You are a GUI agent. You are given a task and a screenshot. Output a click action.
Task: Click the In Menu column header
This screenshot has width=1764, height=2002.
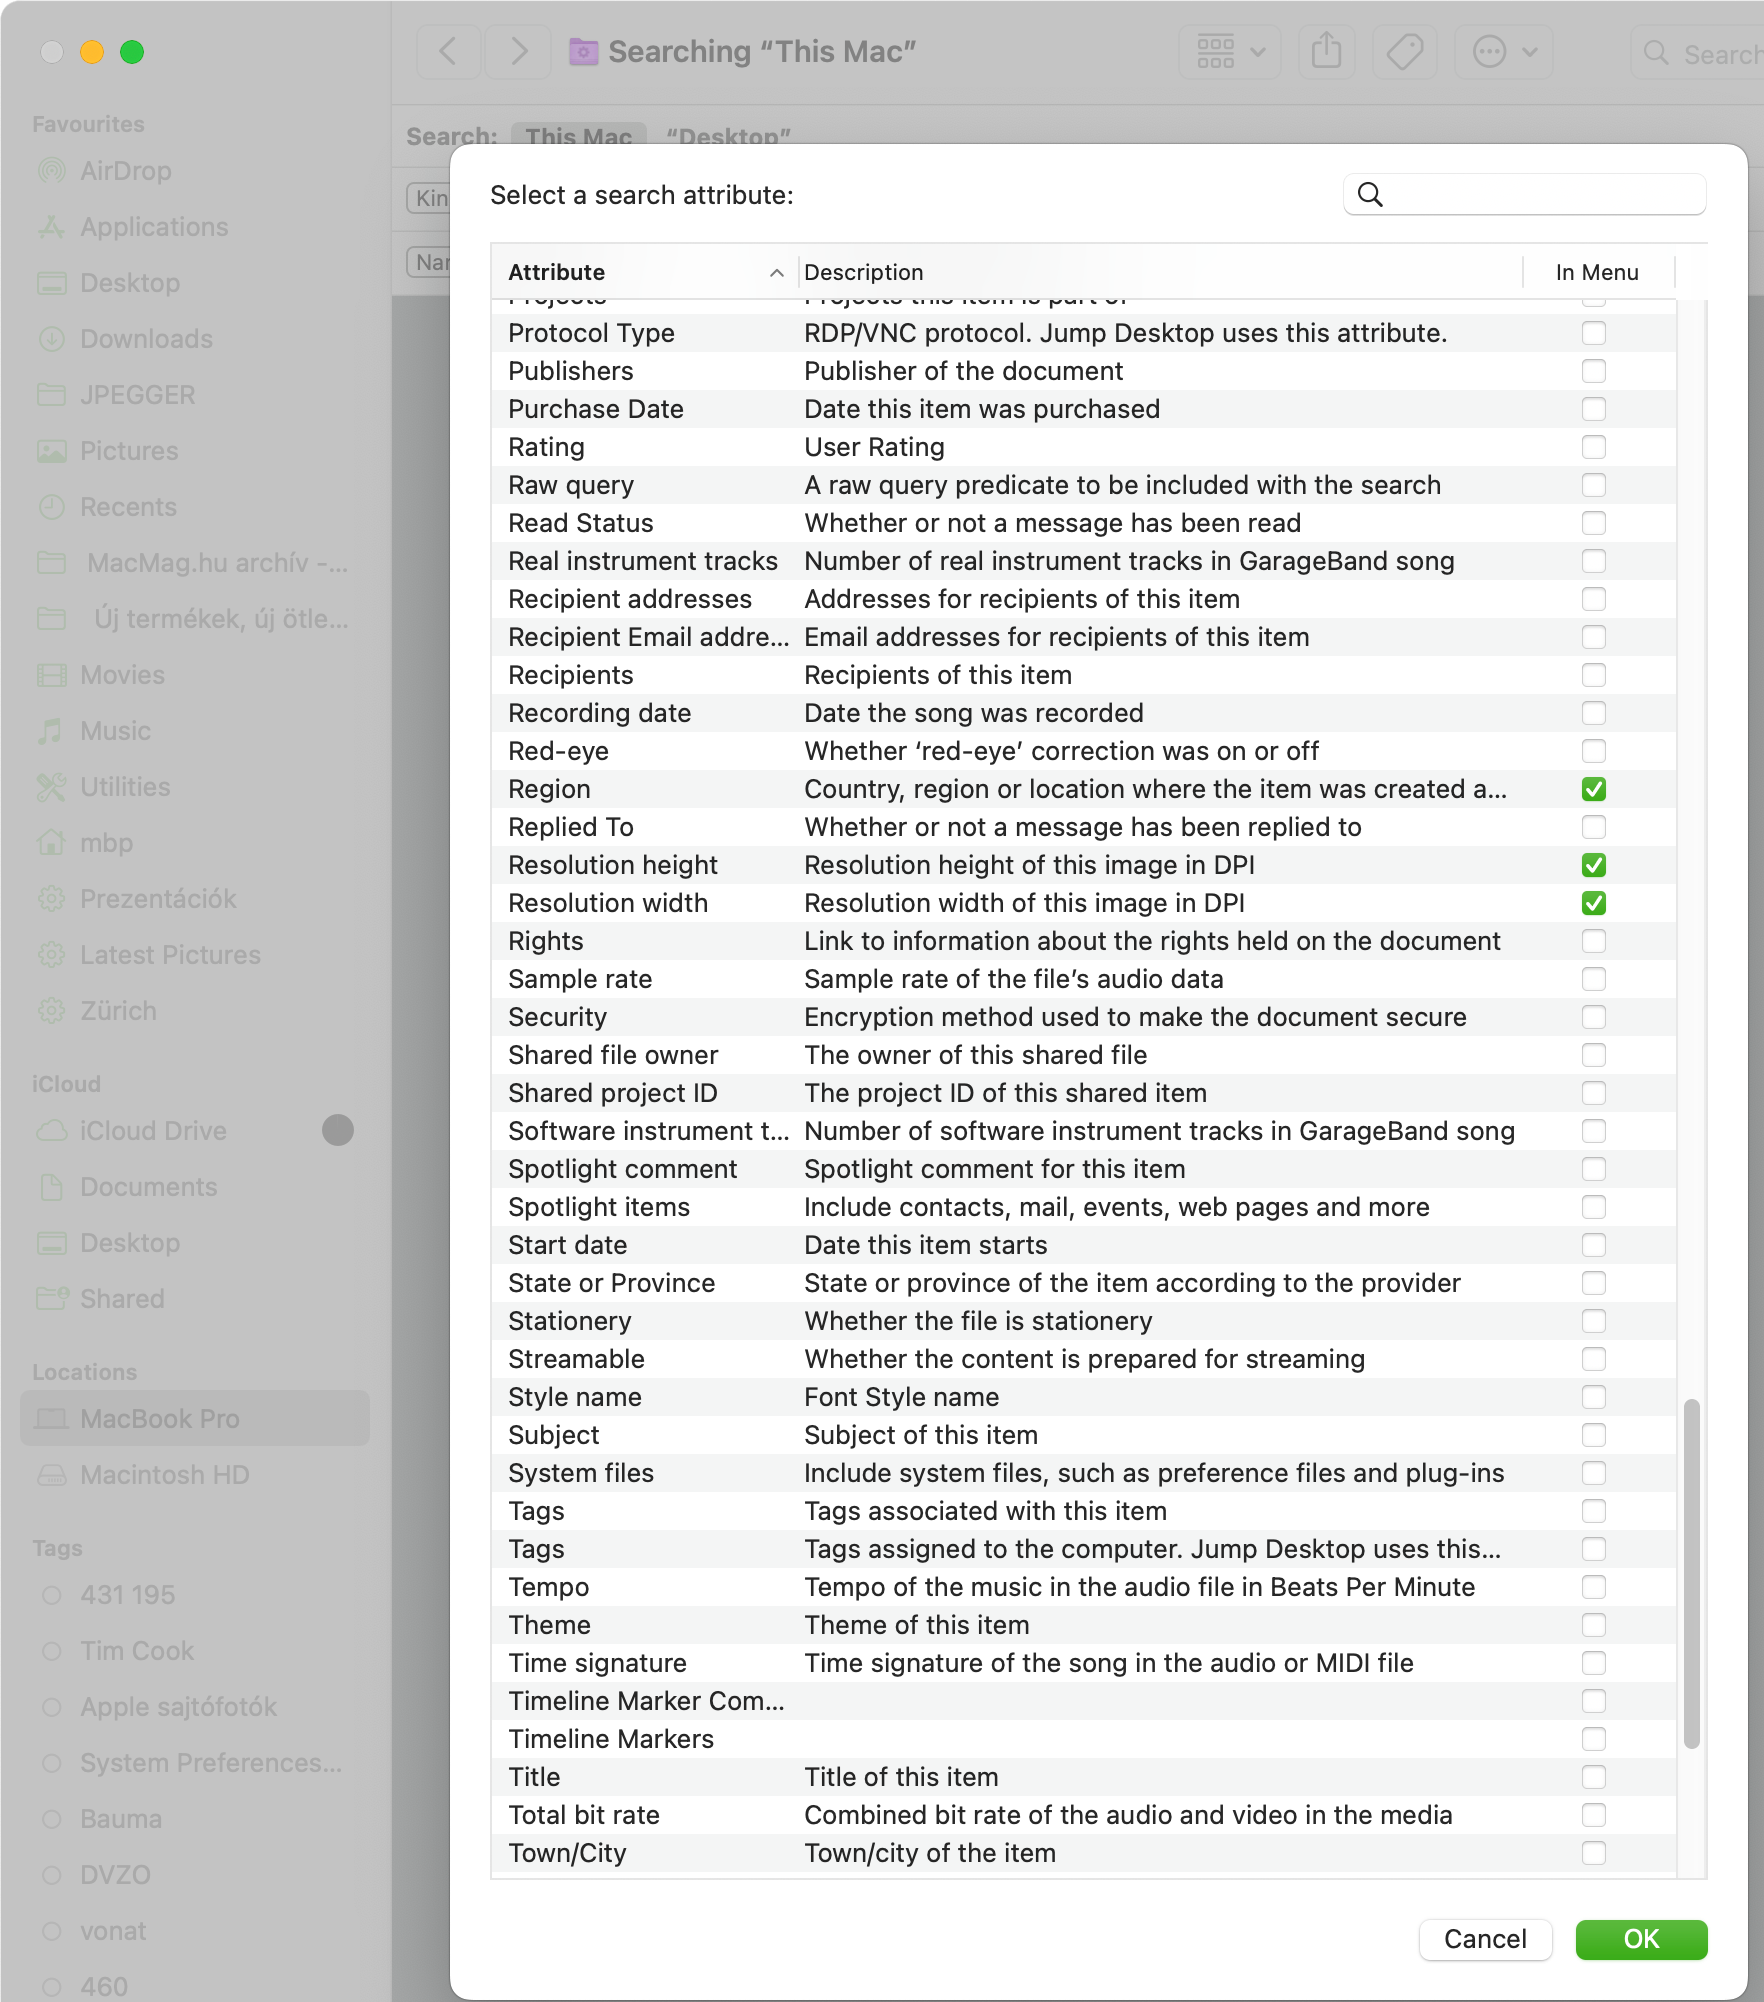[1597, 272]
